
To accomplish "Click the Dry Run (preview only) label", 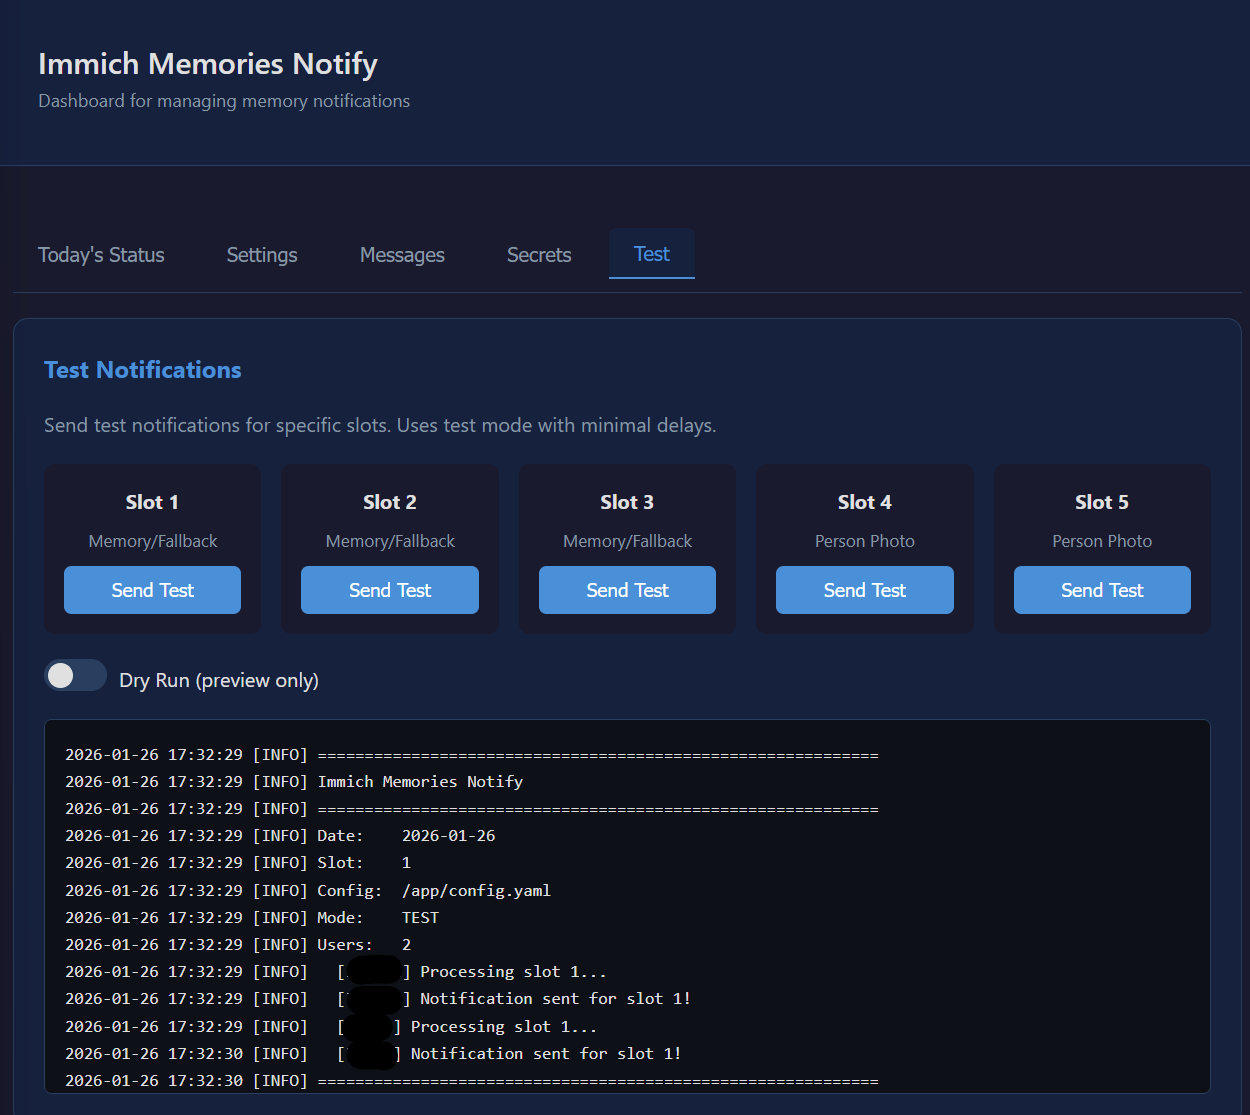I will tap(219, 680).
